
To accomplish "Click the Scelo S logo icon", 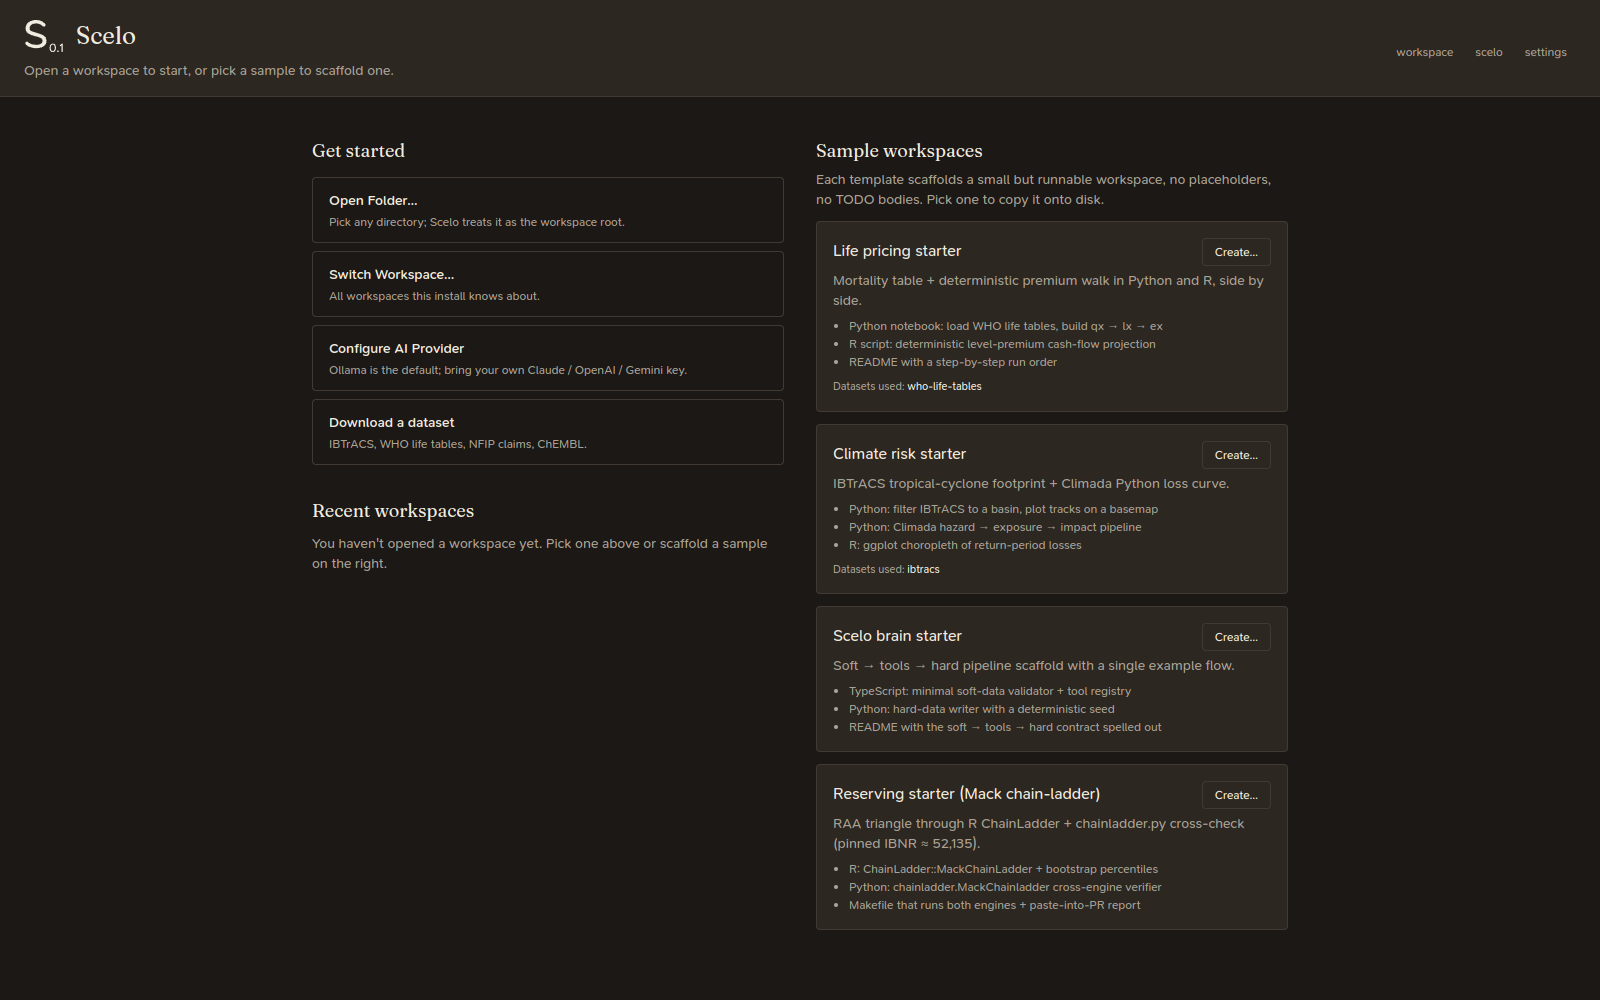I will coord(43,36).
